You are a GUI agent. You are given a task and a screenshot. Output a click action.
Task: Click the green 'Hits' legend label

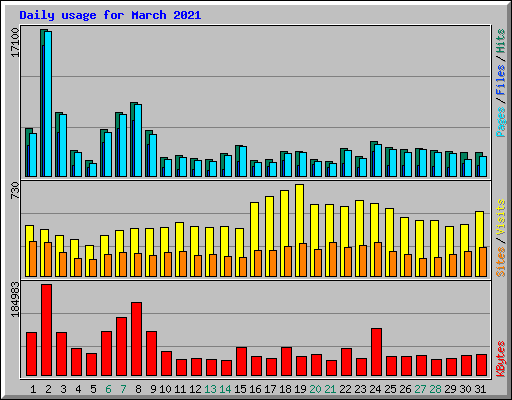[501, 41]
